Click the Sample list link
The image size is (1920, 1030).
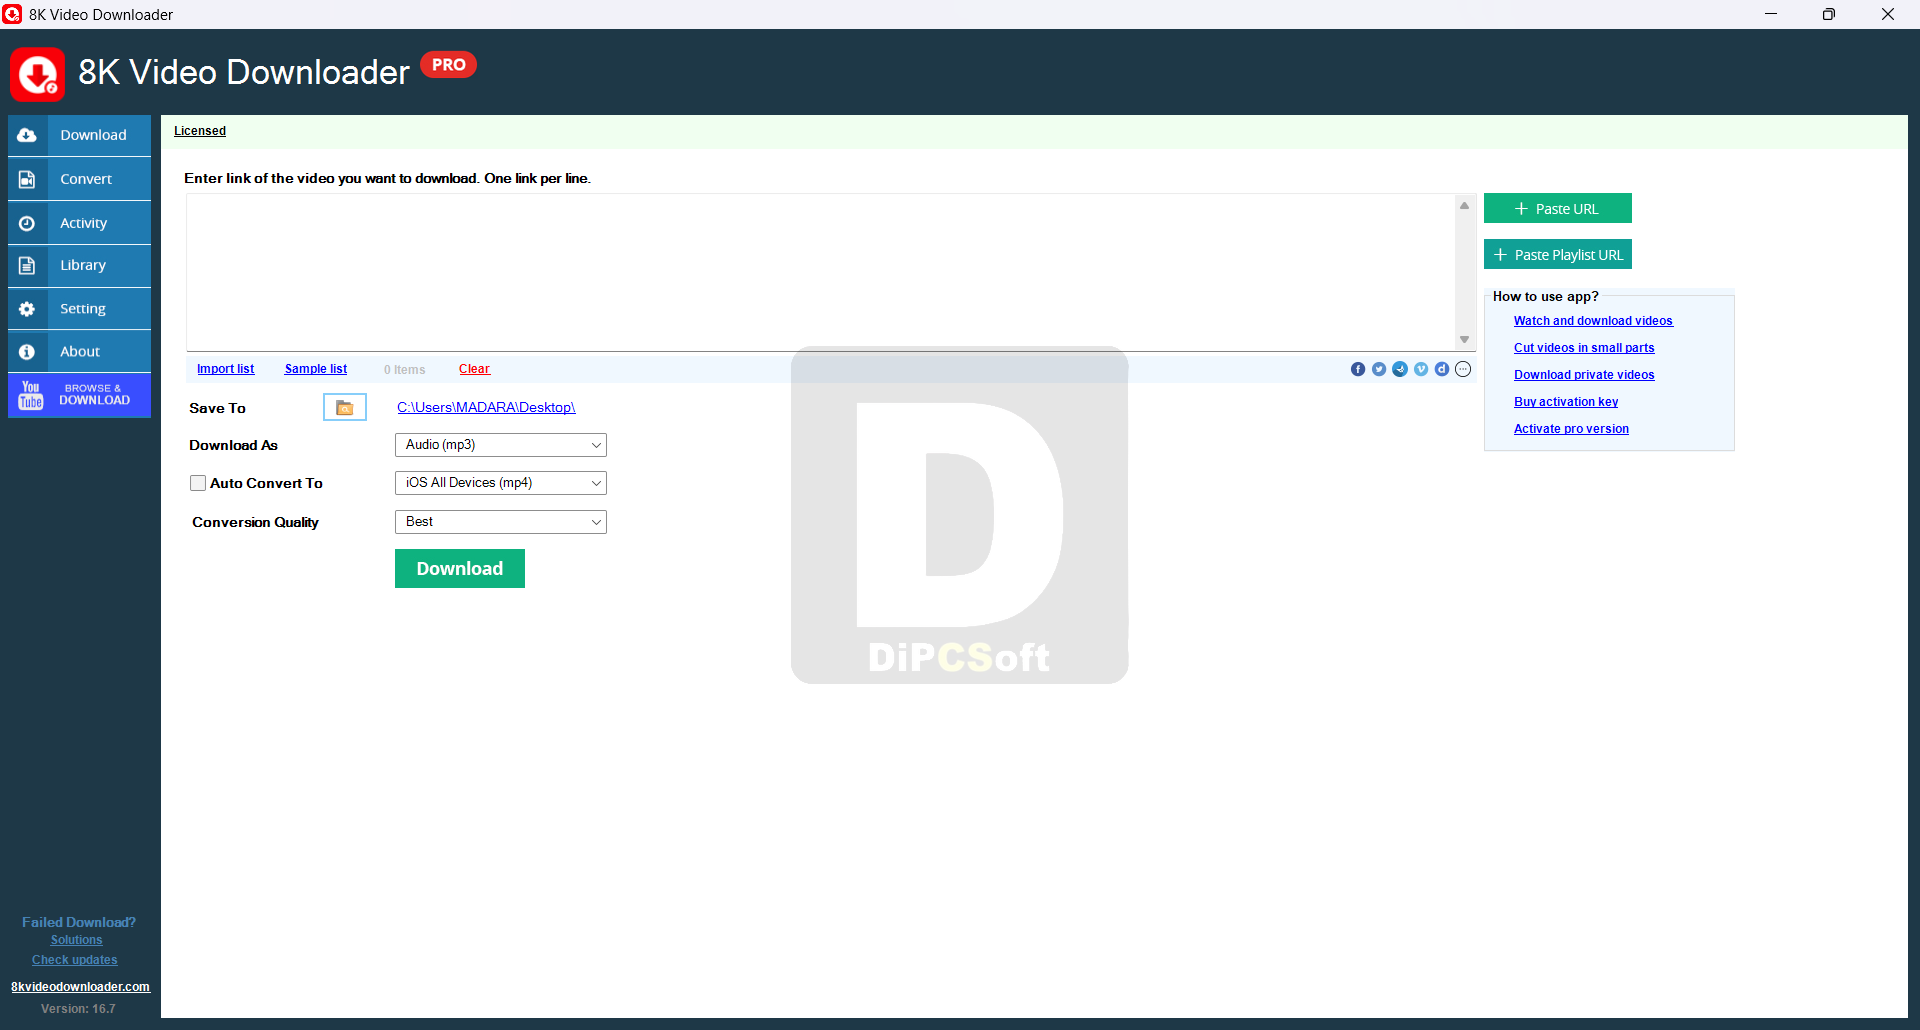316,369
